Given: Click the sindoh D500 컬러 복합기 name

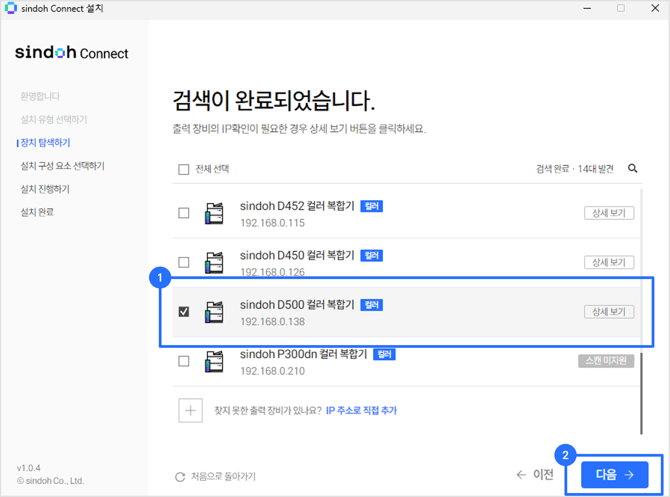Looking at the screenshot, I should pyautogui.click(x=297, y=305).
